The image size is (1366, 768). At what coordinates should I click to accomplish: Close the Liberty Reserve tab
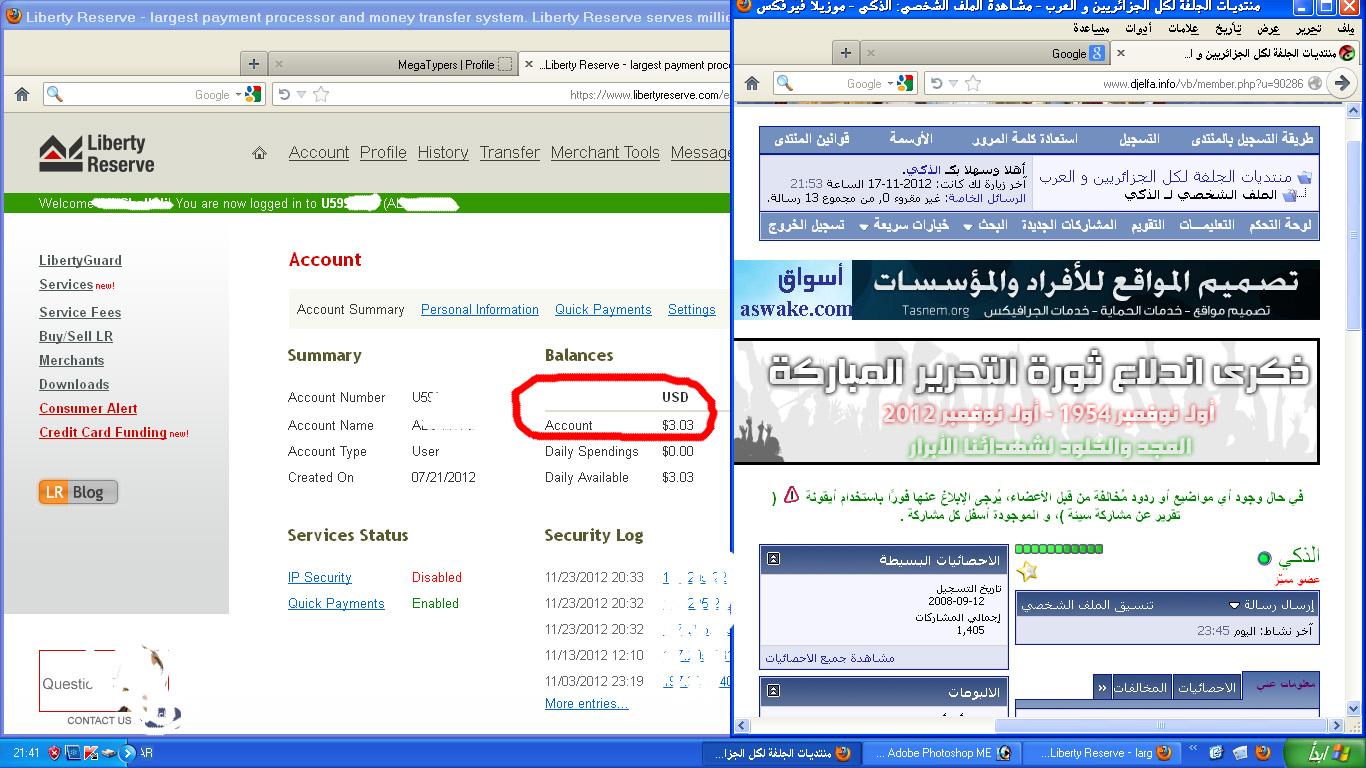pos(529,64)
